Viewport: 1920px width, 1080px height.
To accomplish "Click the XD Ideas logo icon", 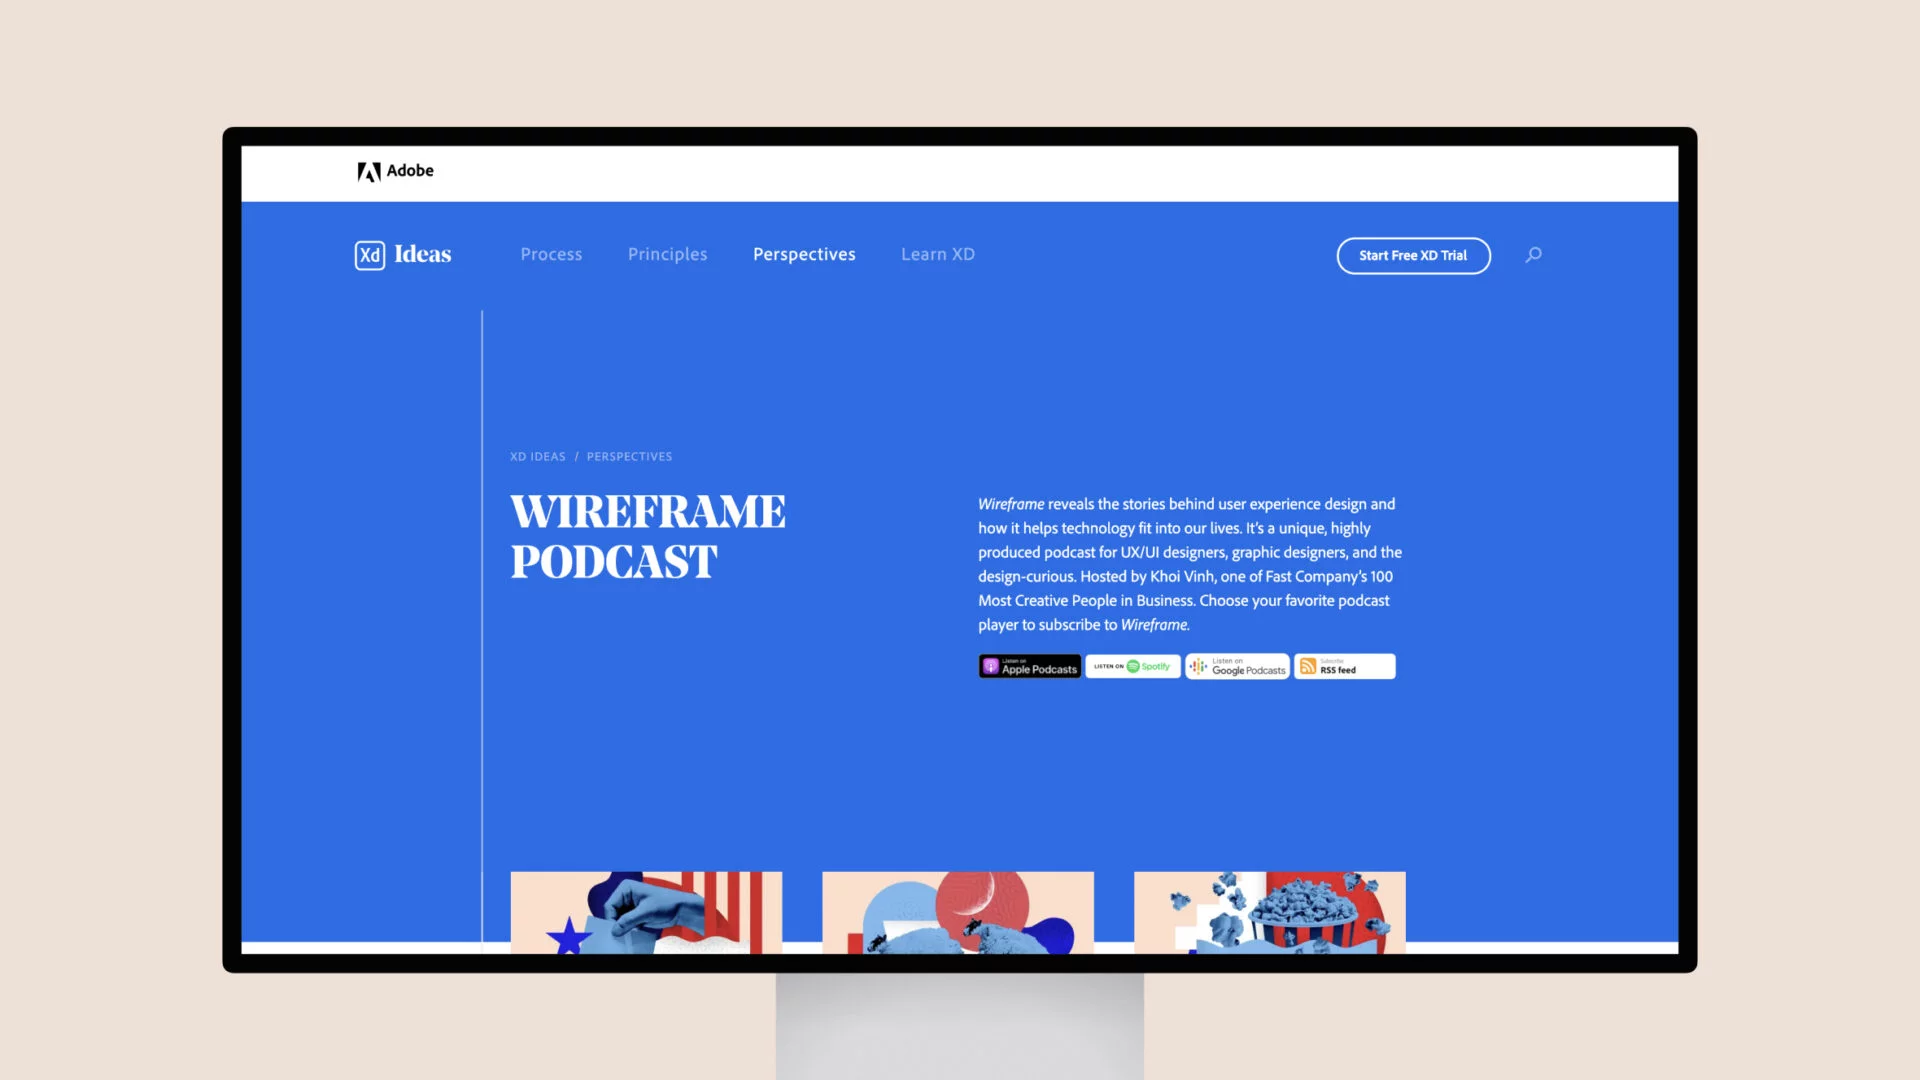I will tap(369, 253).
